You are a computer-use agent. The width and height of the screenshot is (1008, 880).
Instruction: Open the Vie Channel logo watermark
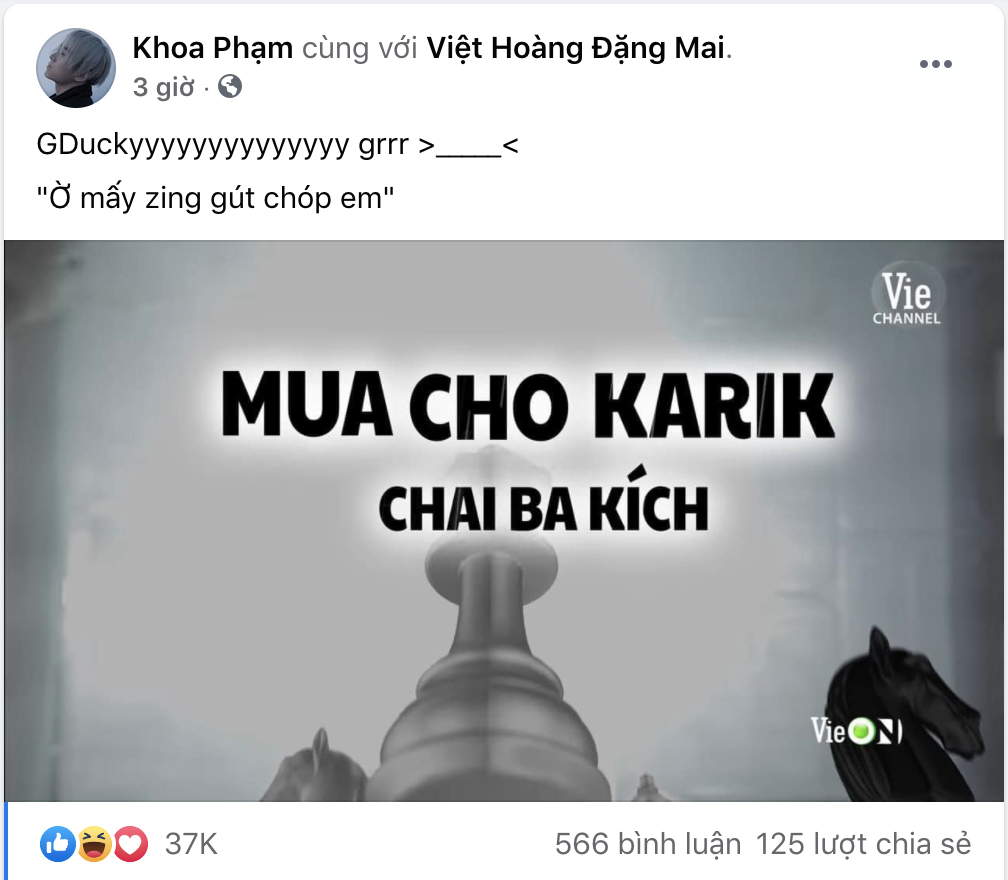906,298
